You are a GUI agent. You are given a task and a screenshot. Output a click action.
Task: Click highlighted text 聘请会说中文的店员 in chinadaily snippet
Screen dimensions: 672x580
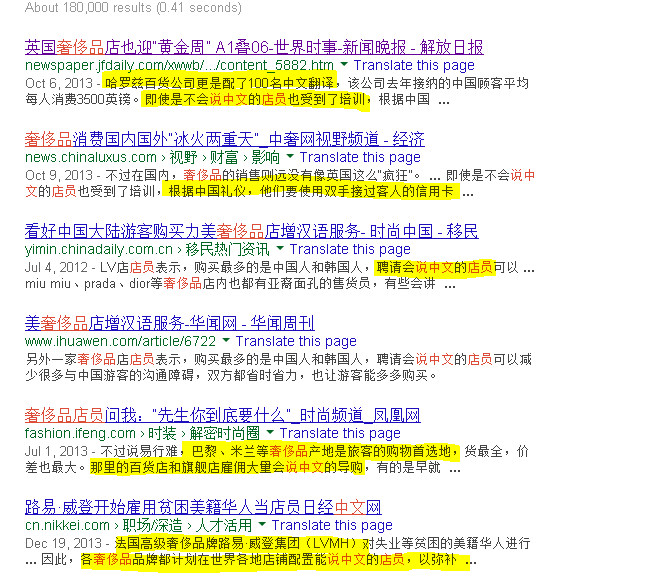(435, 267)
